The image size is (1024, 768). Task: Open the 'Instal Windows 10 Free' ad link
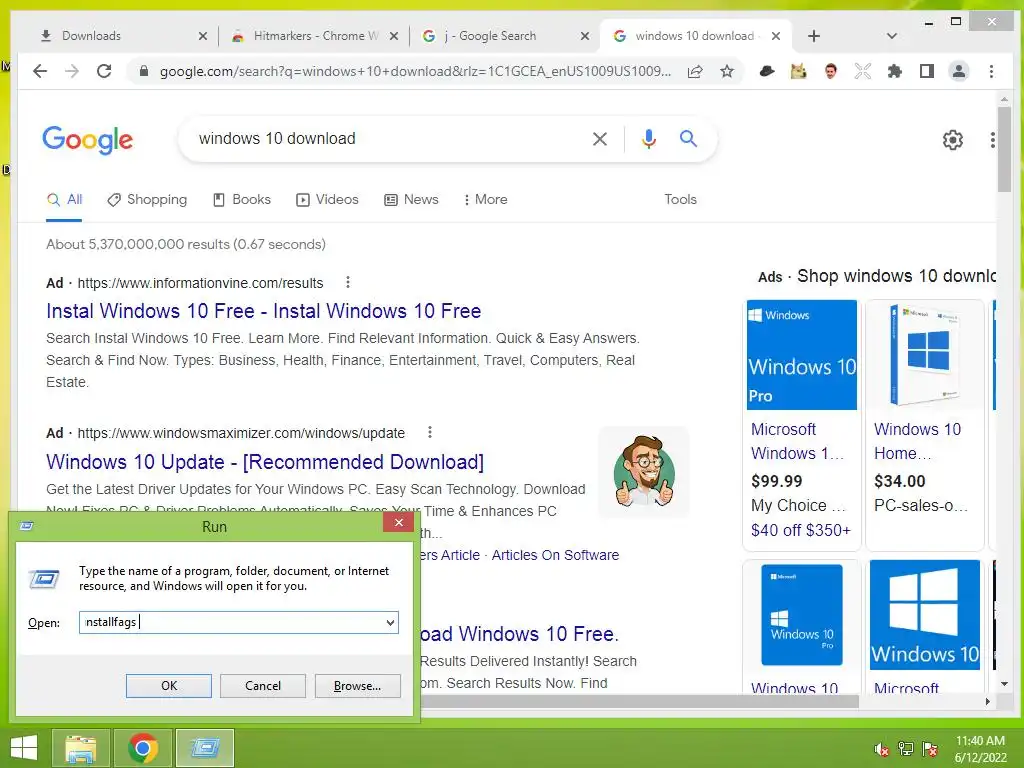tap(264, 311)
